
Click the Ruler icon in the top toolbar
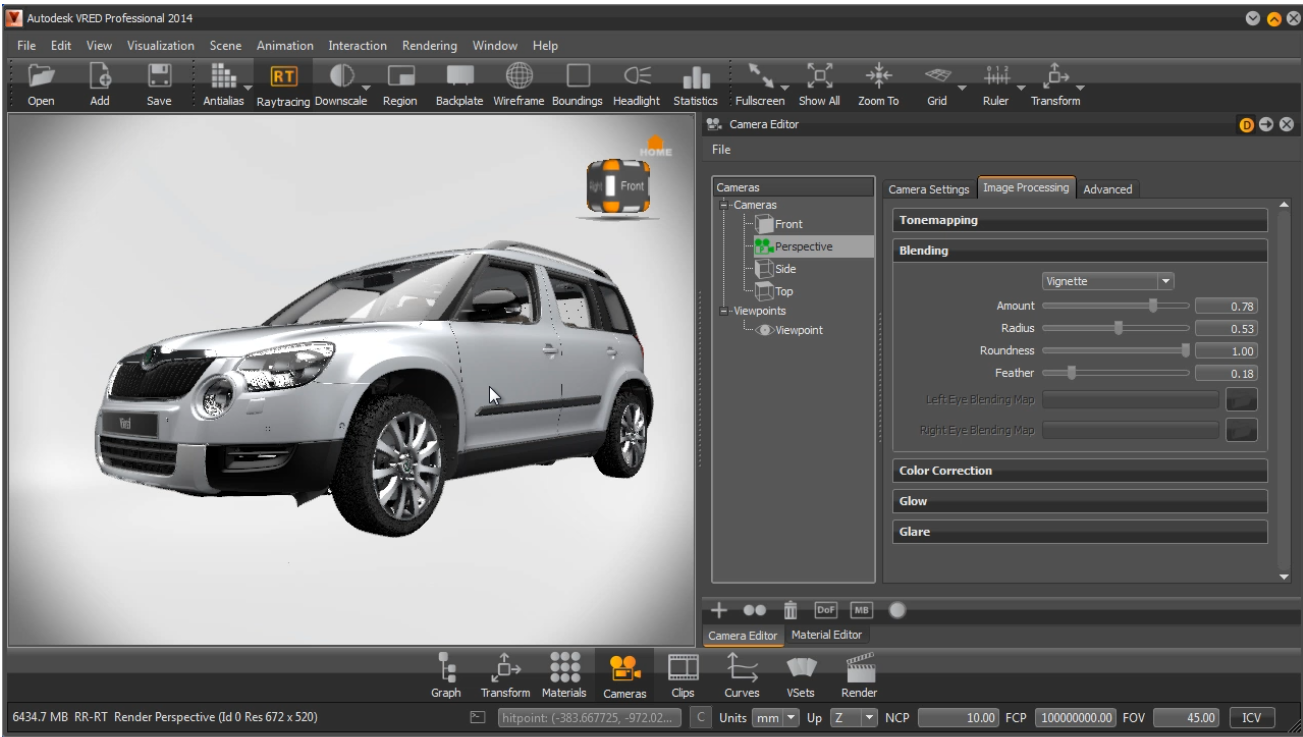(996, 77)
